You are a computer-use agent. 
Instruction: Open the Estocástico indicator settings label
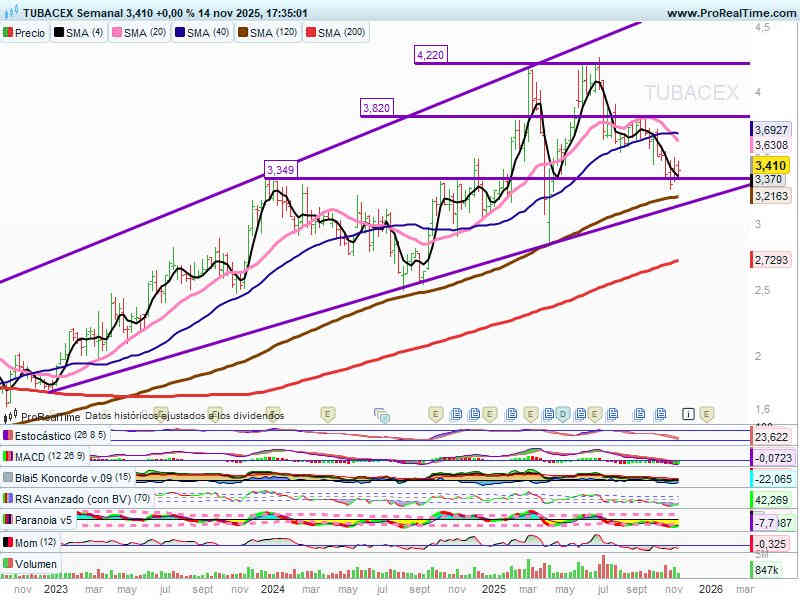click(55, 436)
